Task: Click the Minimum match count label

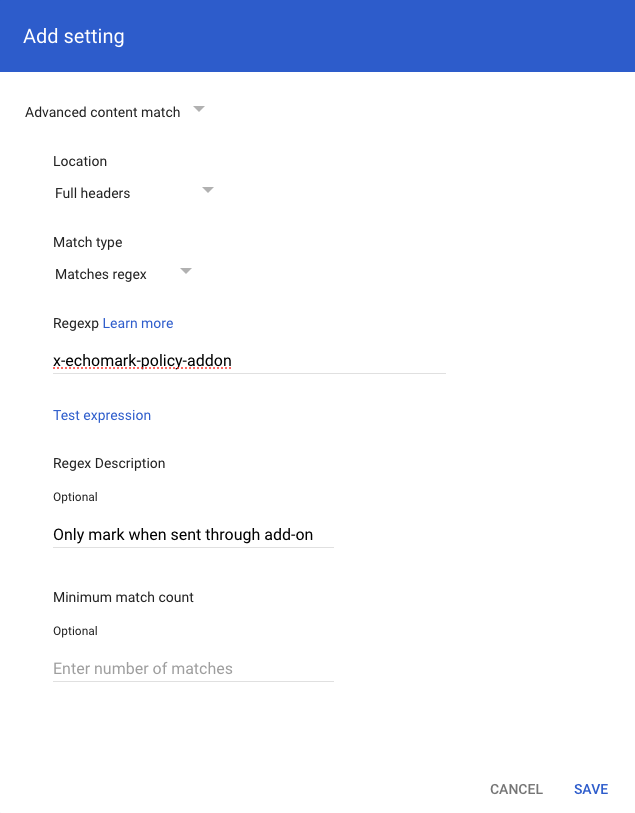Action: (123, 597)
